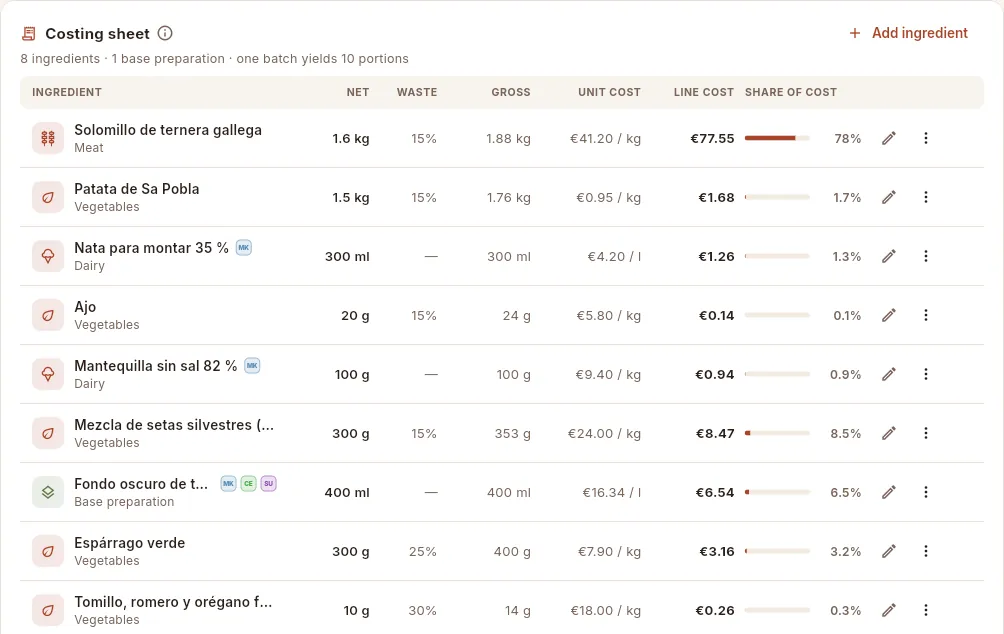1004x634 pixels.
Task: Click the Espárrago verde ingredient name
Action: (x=130, y=543)
